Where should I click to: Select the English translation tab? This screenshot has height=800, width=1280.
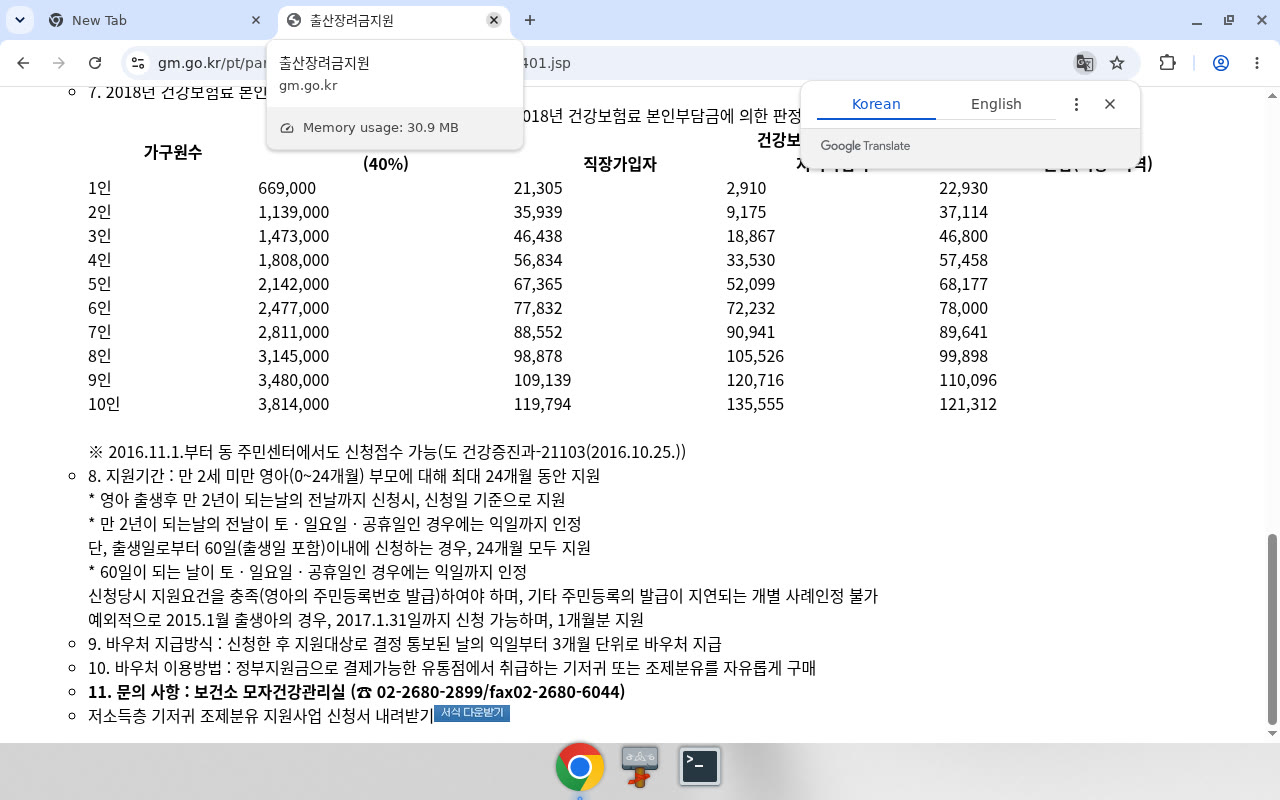click(996, 104)
